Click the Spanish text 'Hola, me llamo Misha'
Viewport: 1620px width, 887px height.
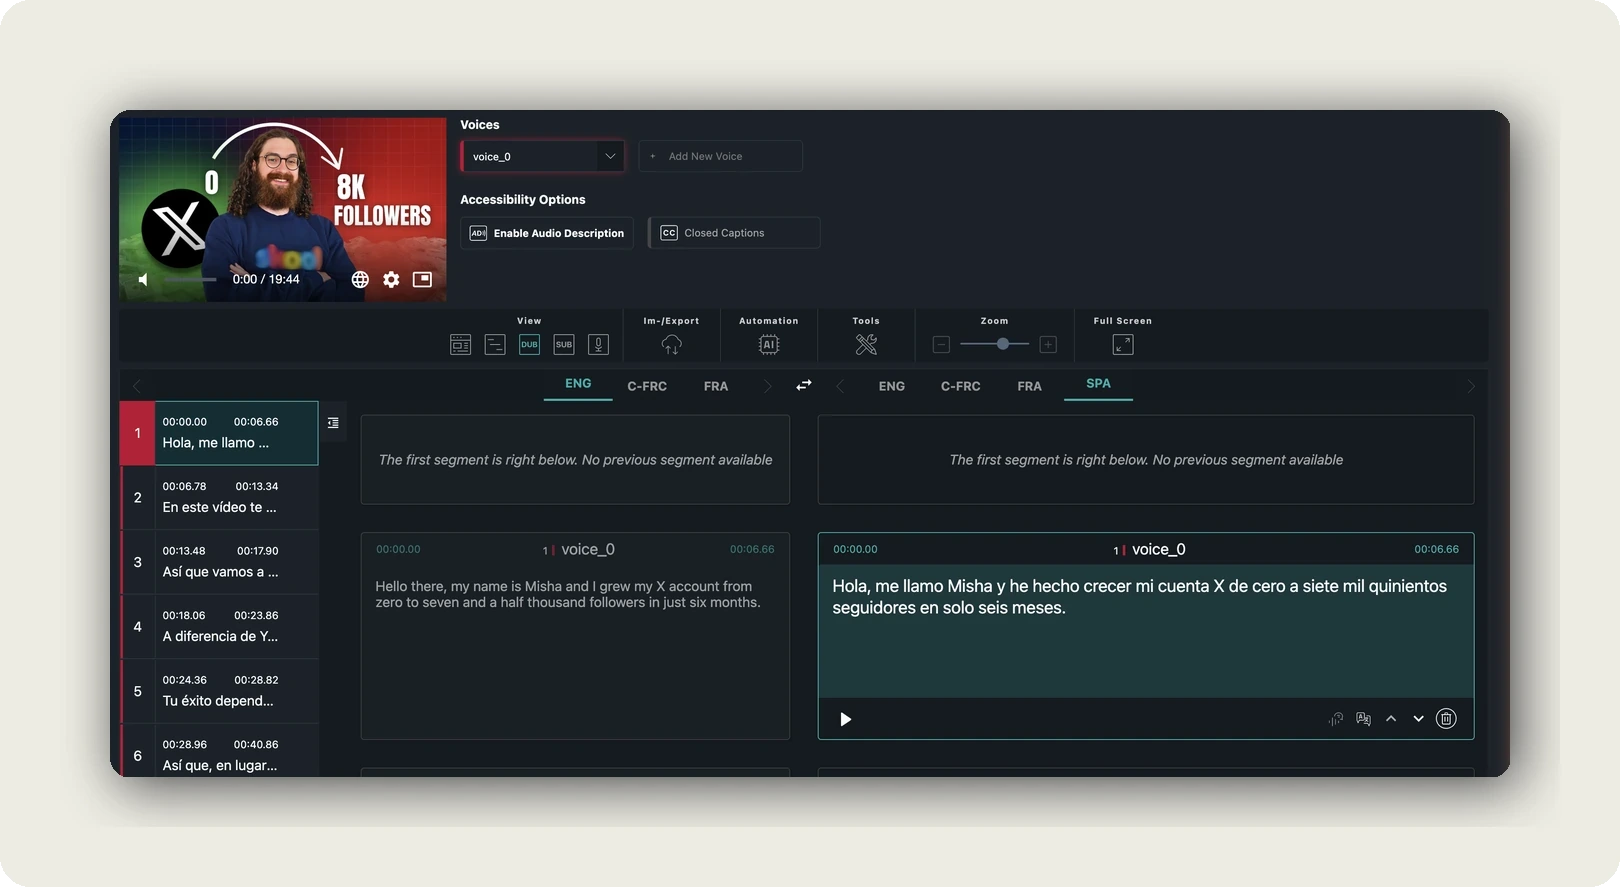[912, 586]
